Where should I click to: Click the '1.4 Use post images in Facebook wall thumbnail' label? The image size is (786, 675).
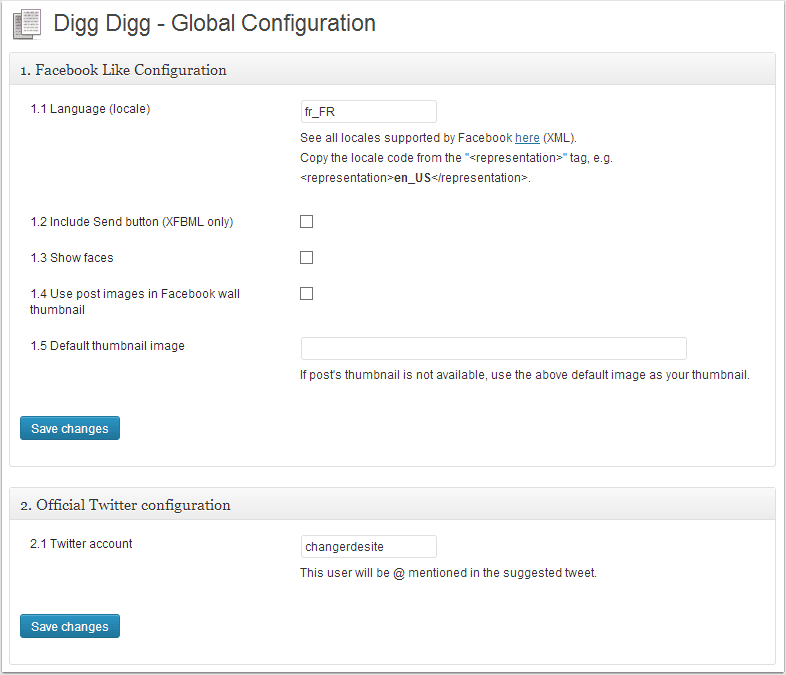tap(135, 302)
